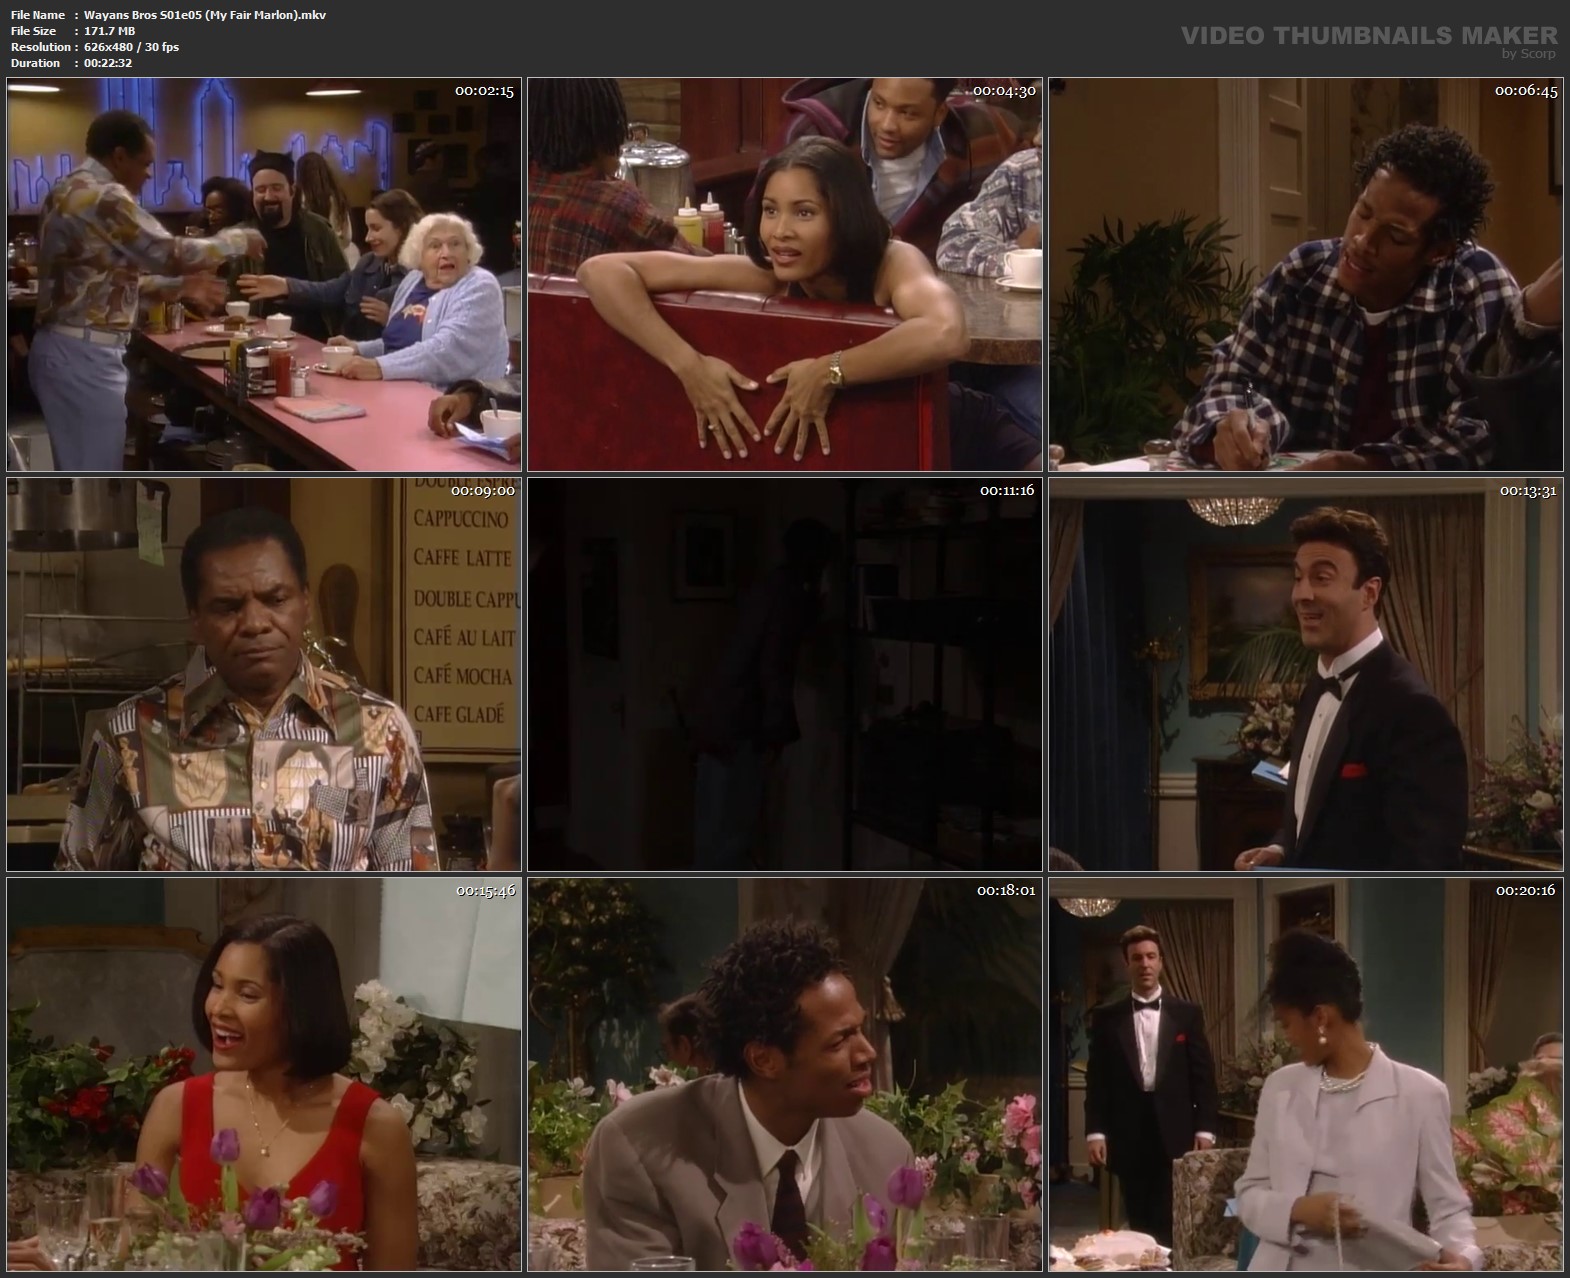Click the file name 'Wayans Bros S01e05 (My Fair Marlon).mkv'
This screenshot has height=1278, width=1570.
pos(205,15)
